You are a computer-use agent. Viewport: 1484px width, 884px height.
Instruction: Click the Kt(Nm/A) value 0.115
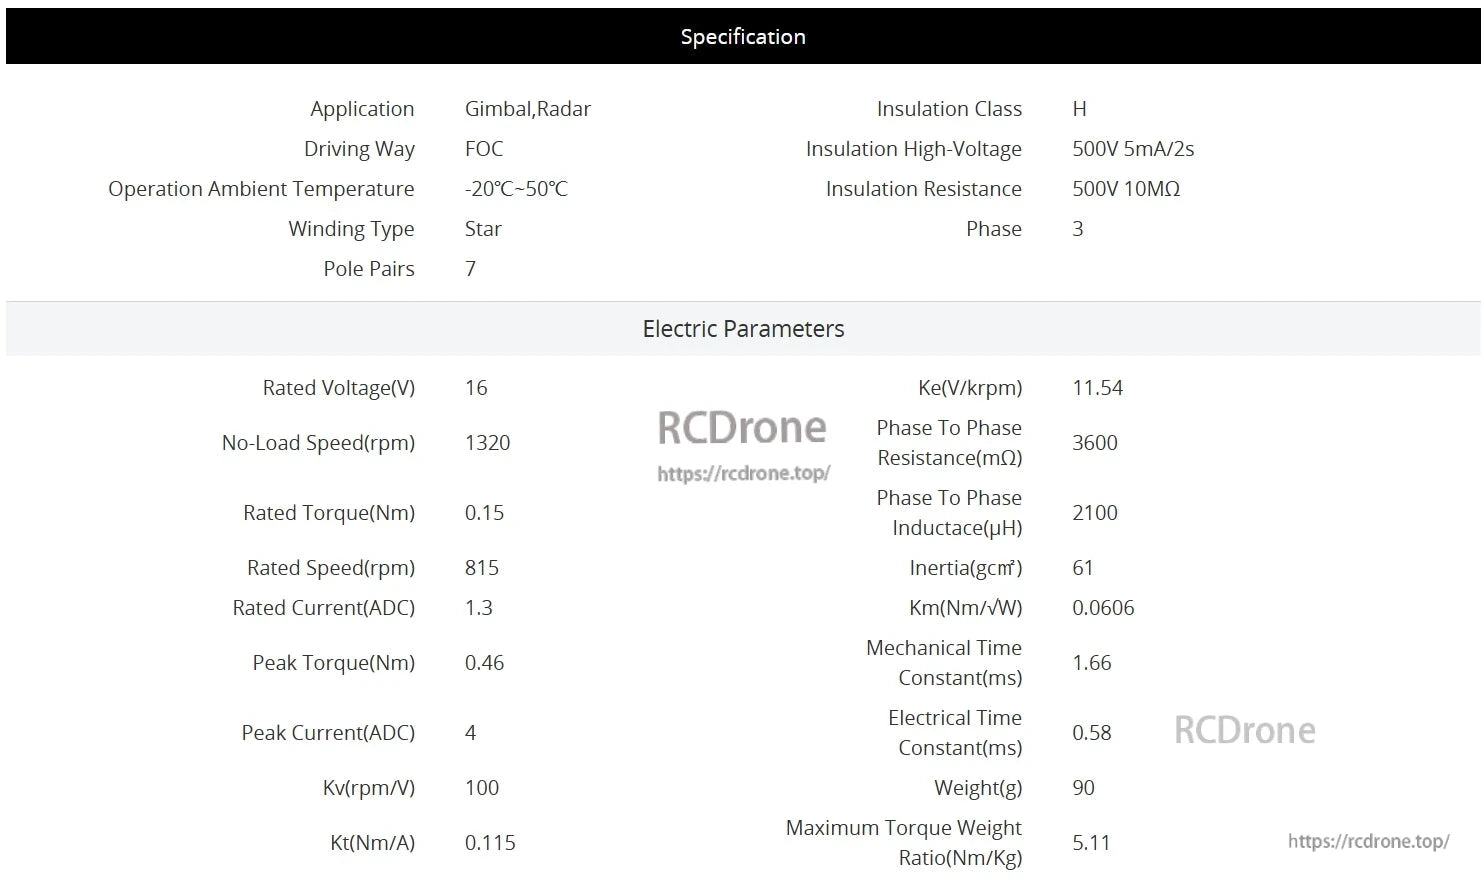pyautogui.click(x=490, y=843)
